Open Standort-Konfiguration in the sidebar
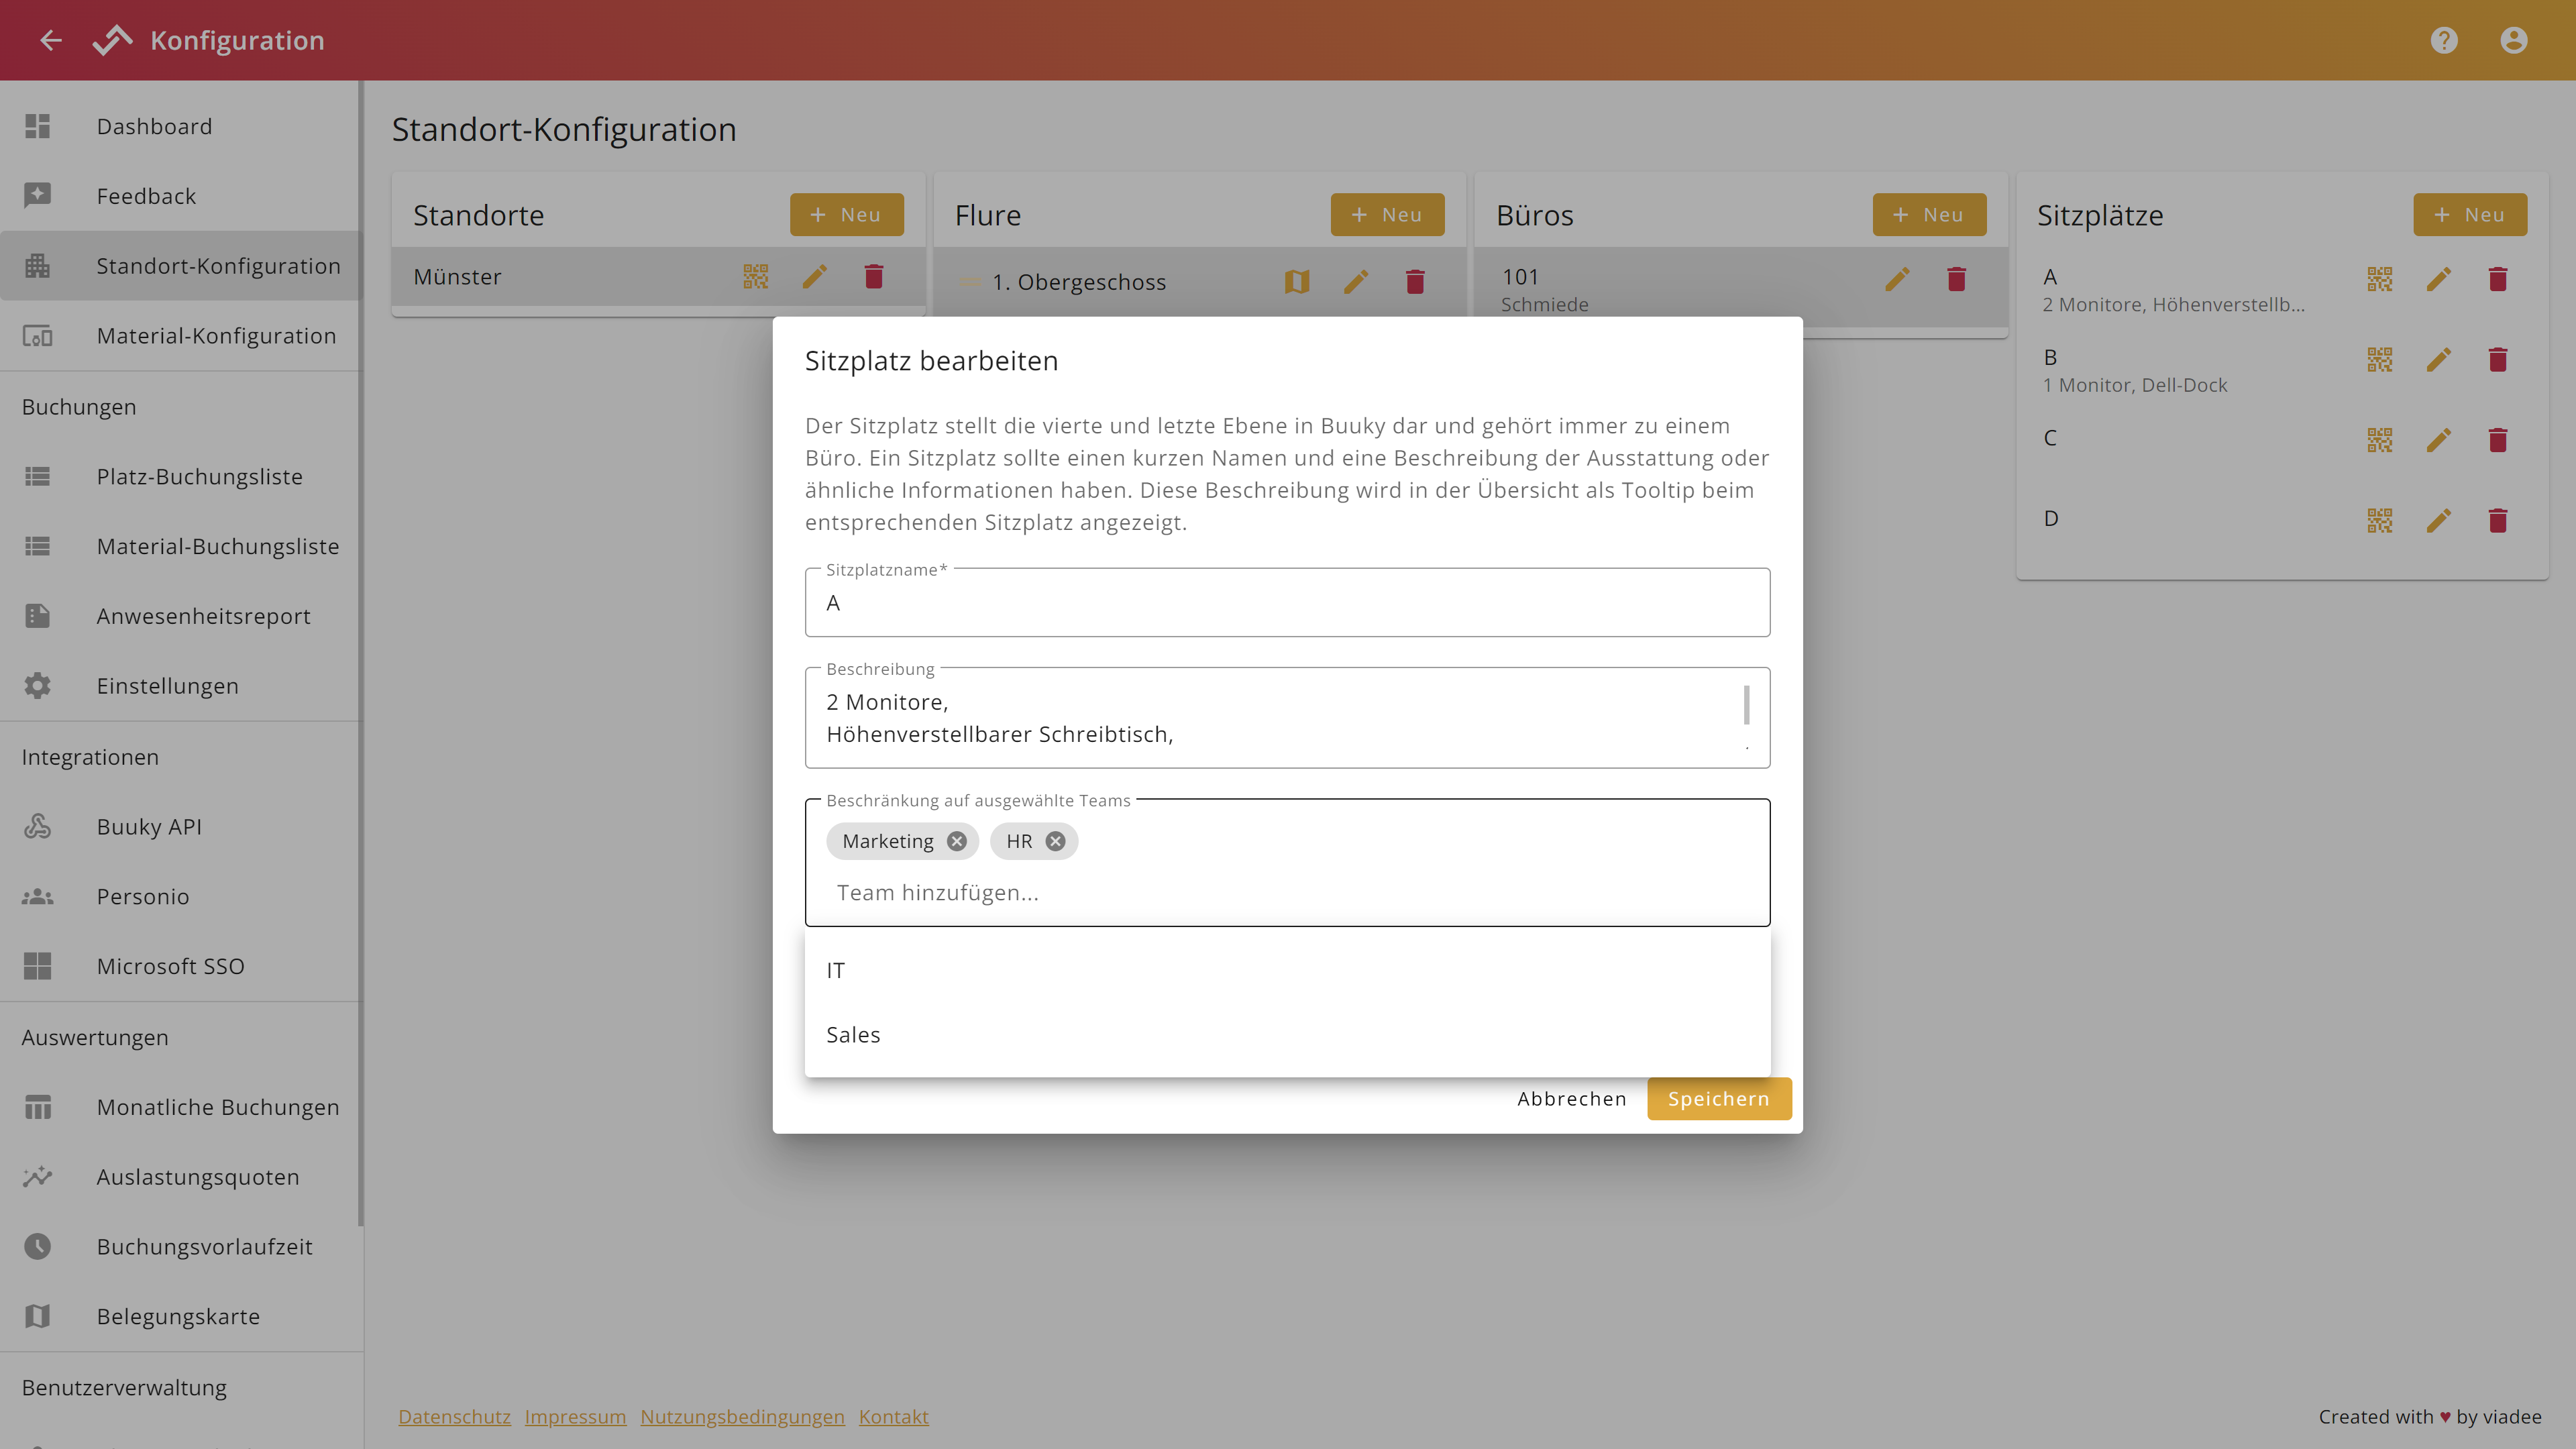The image size is (2576, 1449). coord(180,266)
